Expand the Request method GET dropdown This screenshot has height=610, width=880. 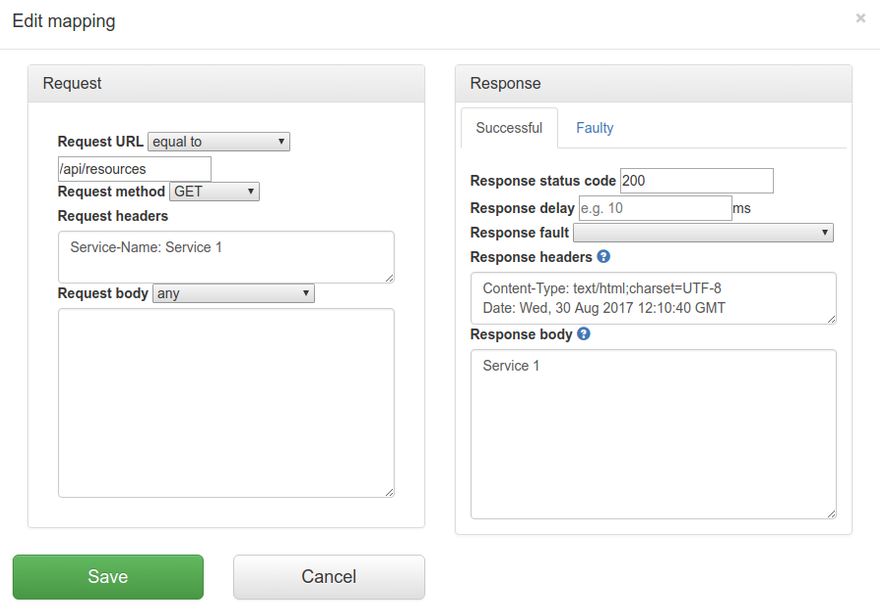[214, 191]
